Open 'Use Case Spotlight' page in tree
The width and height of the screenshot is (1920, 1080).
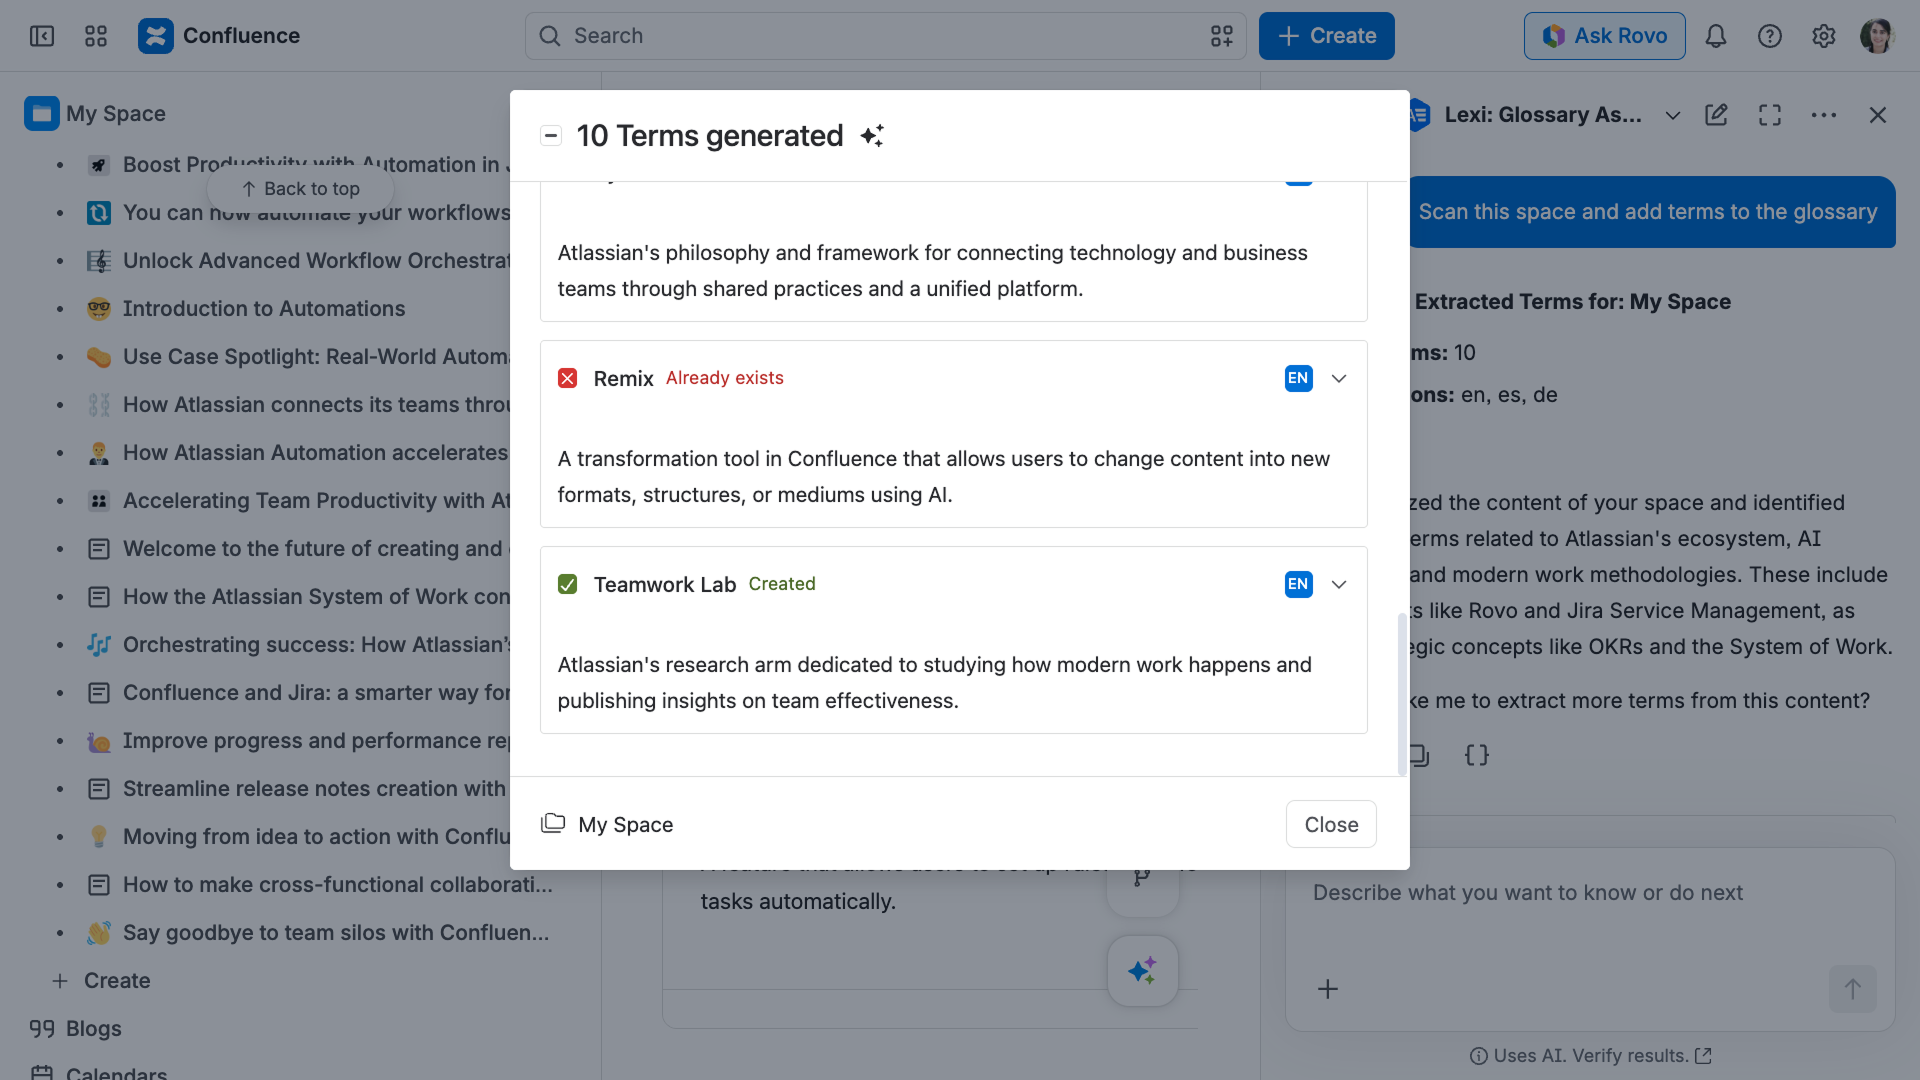point(316,357)
